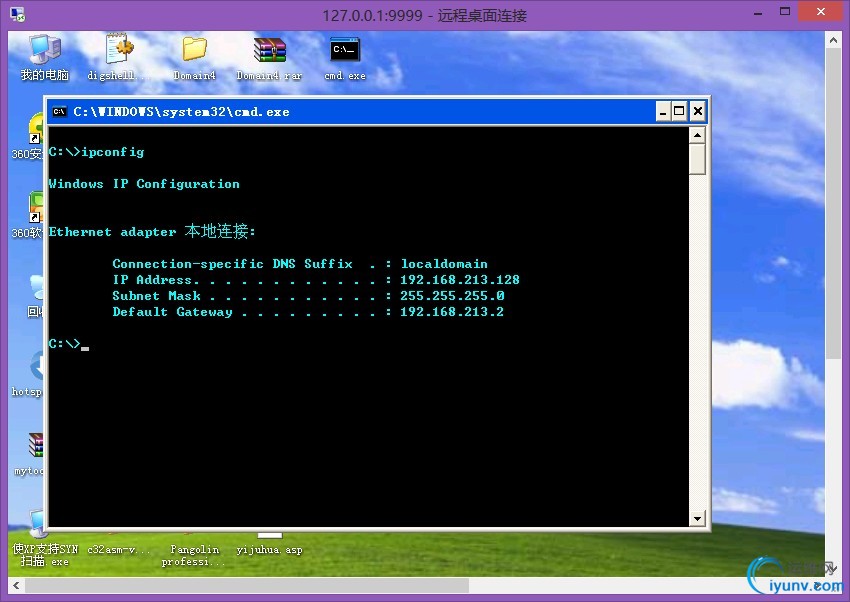Select the Pangolin professi desktop item label
The image size is (850, 602).
click(x=194, y=555)
